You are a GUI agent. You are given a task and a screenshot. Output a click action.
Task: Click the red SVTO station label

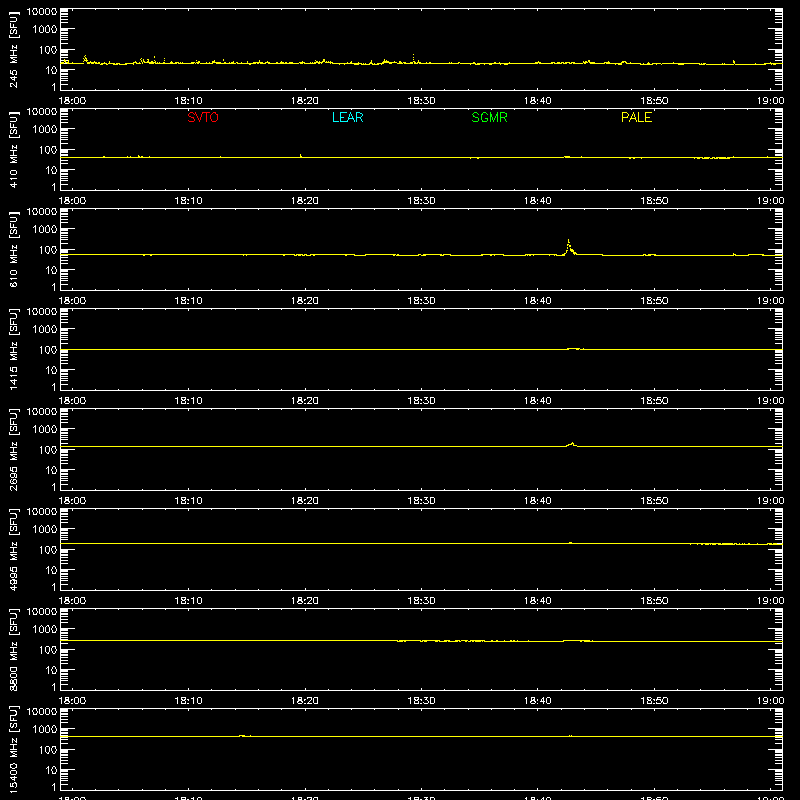tap(203, 117)
